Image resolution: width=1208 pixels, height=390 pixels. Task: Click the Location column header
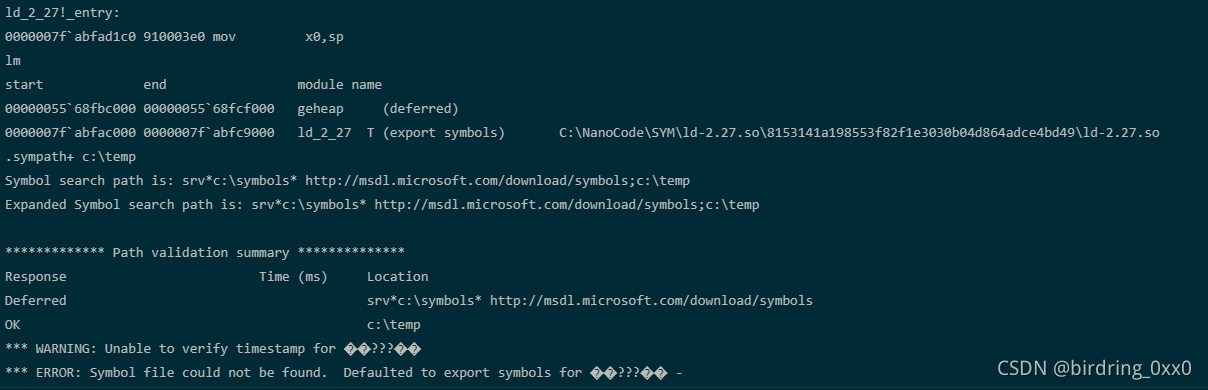click(x=397, y=276)
